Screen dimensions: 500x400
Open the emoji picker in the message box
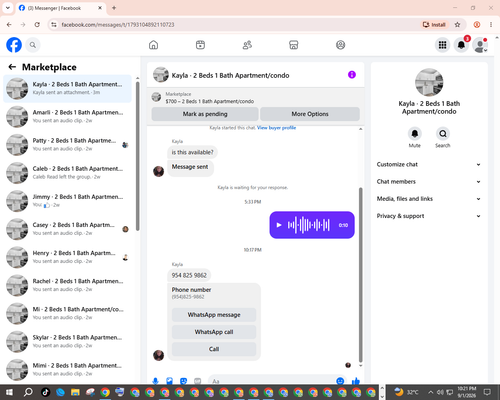click(340, 381)
